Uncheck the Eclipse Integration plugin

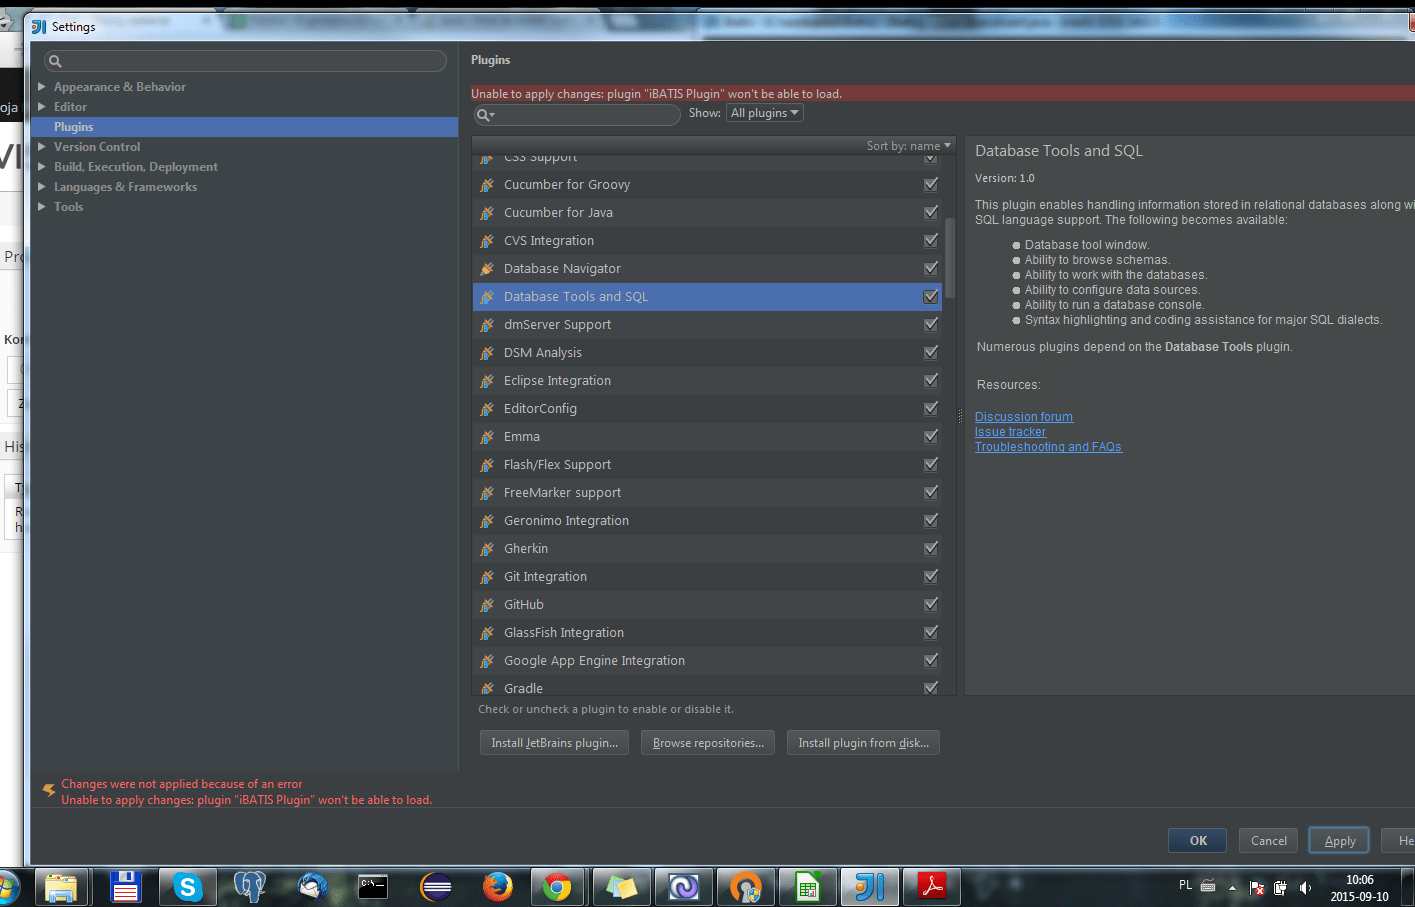click(x=931, y=381)
